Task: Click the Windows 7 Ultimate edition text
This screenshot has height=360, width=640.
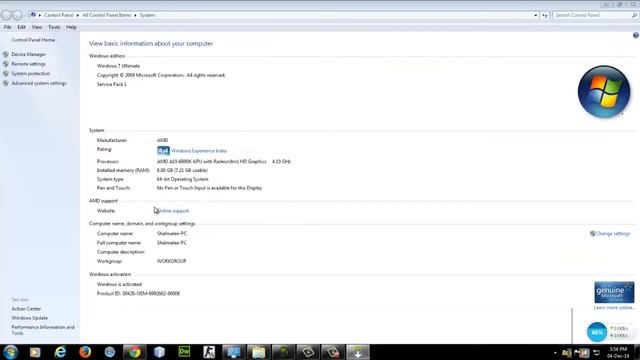Action: coord(118,66)
